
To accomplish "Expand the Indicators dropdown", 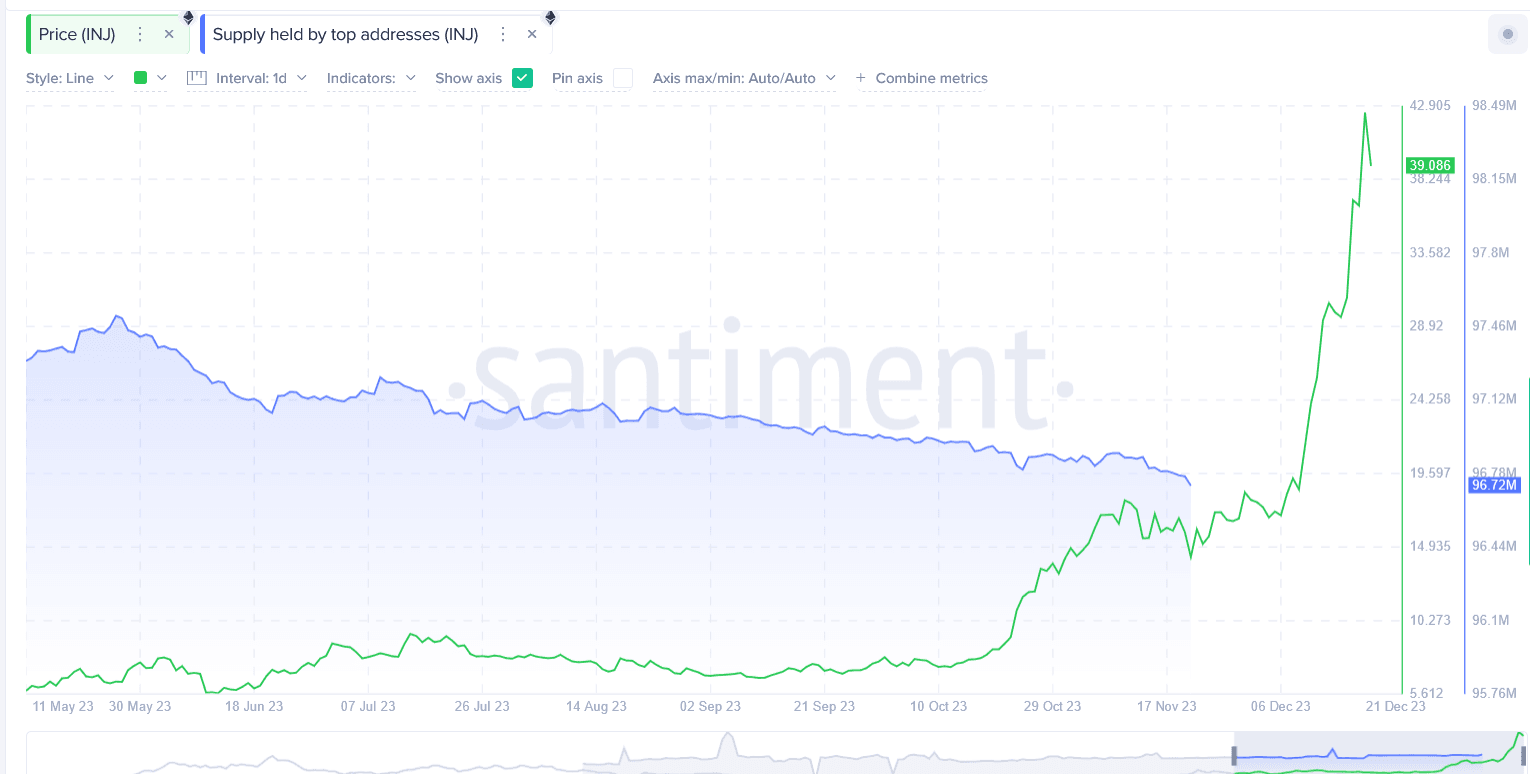I will [371, 78].
